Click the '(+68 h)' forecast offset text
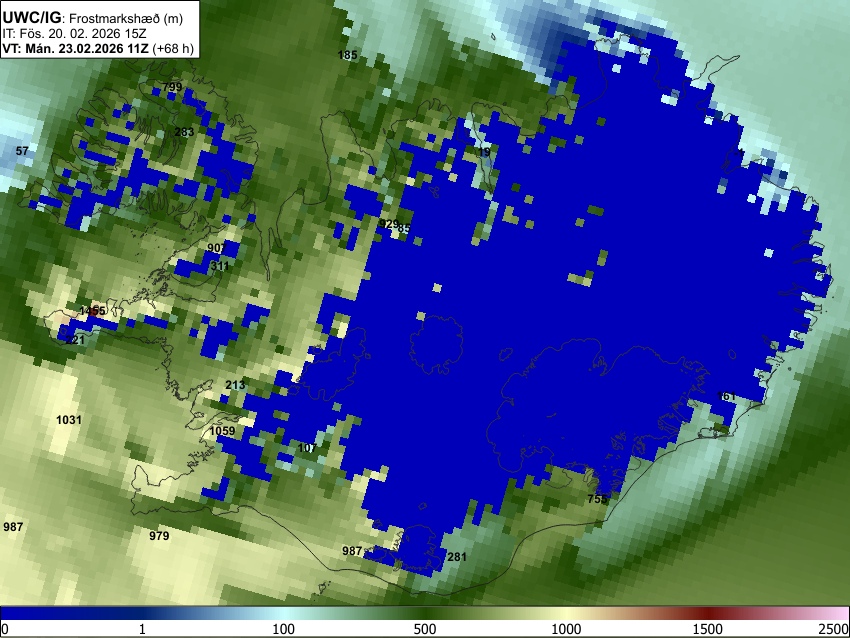The width and height of the screenshot is (850, 638). (173, 48)
